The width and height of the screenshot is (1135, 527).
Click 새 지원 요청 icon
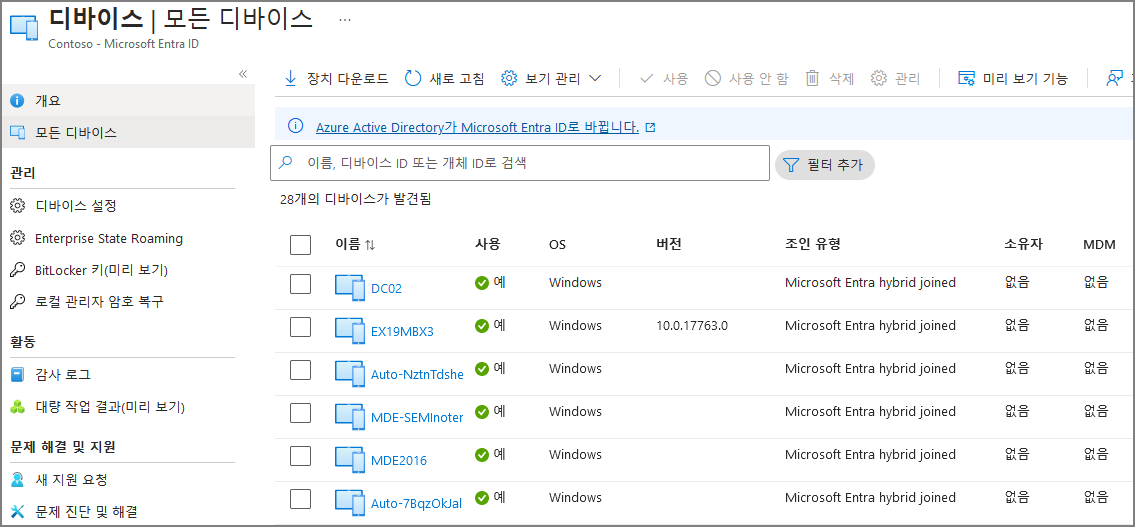17,480
